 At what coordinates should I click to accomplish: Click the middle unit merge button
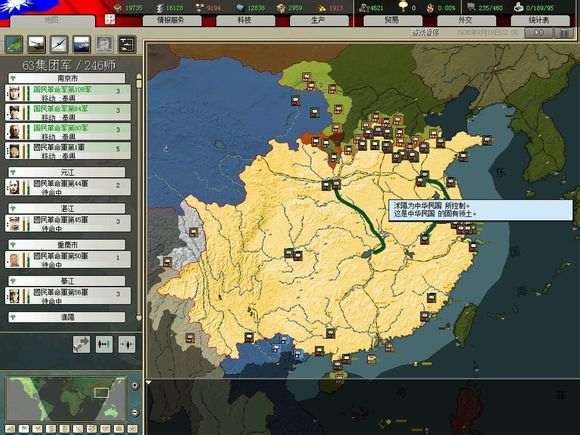[x=104, y=344]
